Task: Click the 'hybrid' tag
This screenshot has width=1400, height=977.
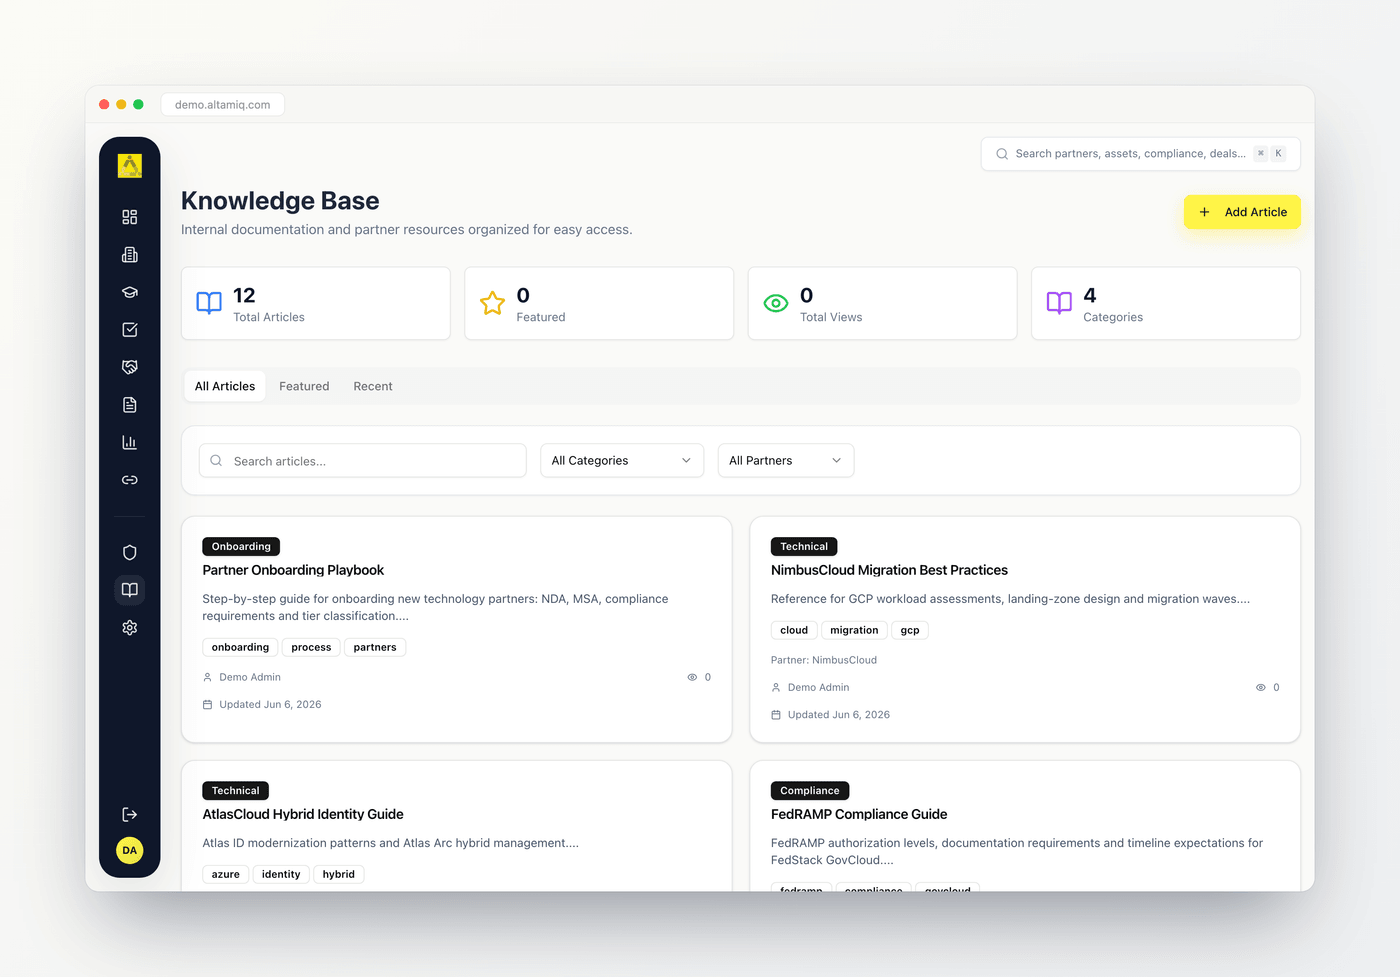Action: point(339,874)
